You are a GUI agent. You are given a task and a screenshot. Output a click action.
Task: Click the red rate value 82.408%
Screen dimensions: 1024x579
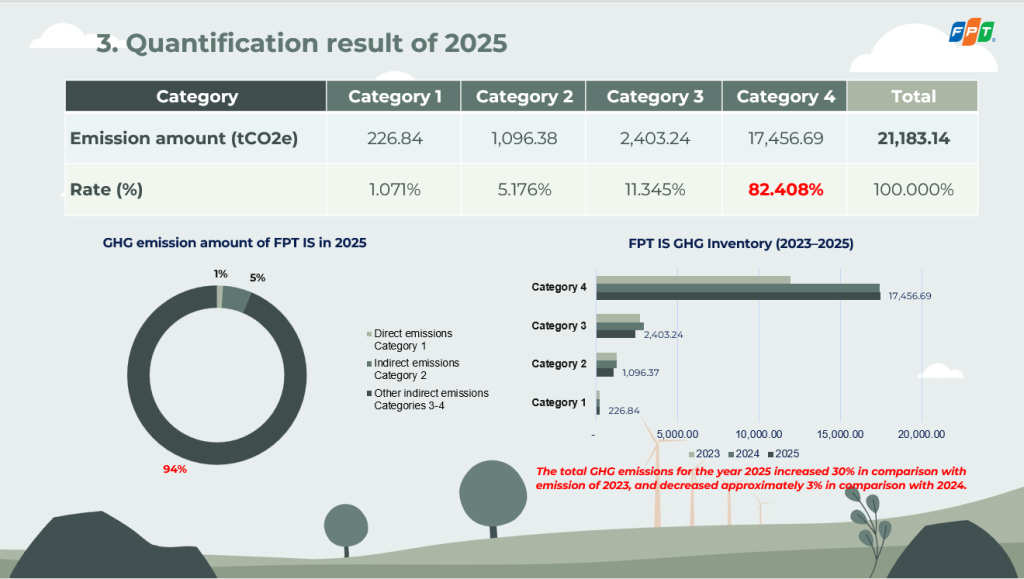point(785,189)
